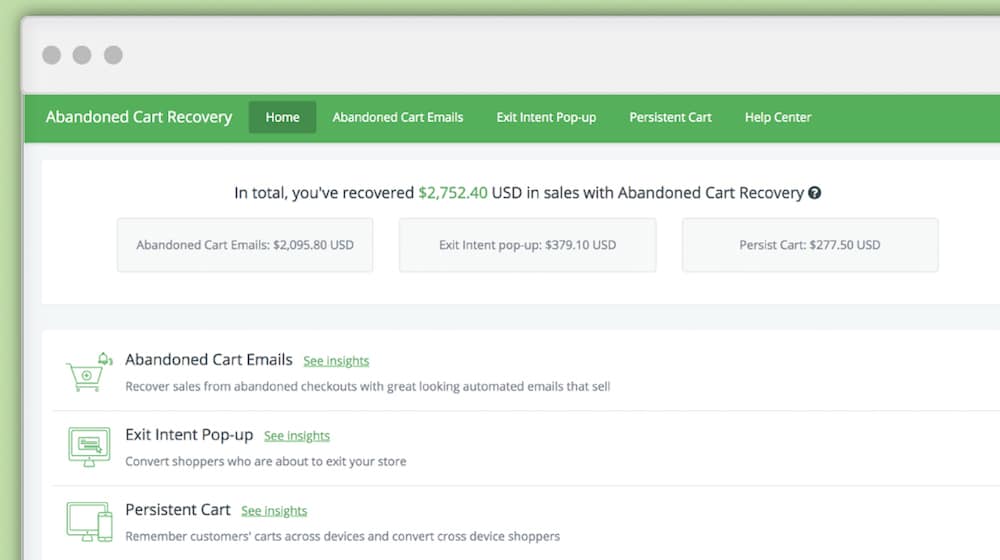The width and height of the screenshot is (1000, 560).
Task: Click the Persistent Cart devices icon
Action: pos(89,522)
